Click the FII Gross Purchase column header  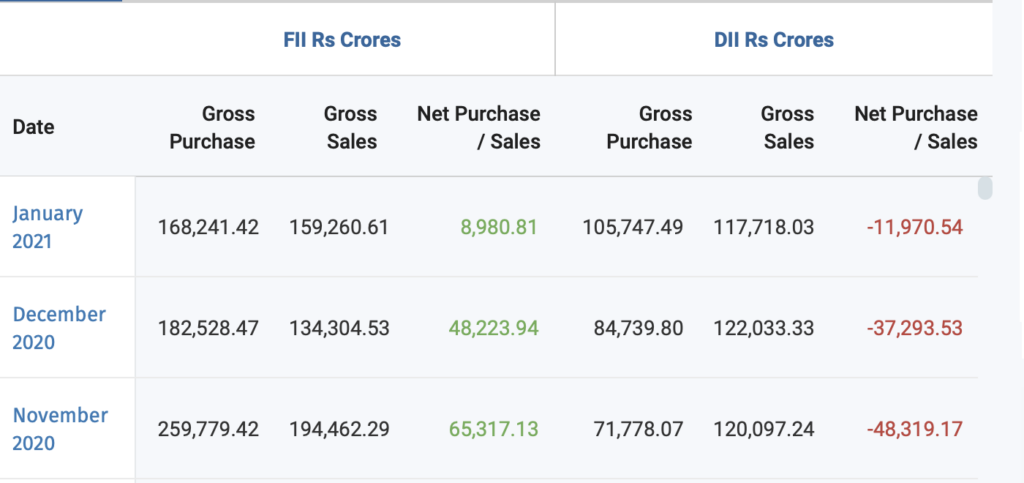click(212, 127)
